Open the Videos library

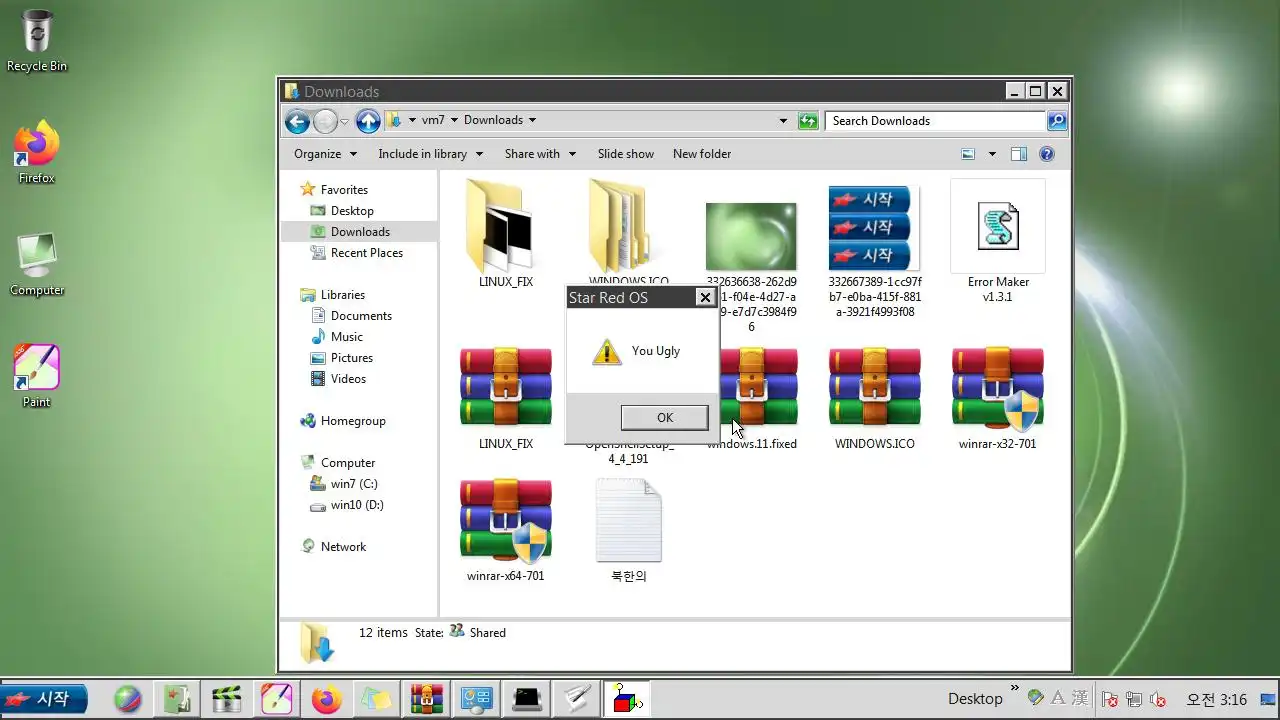point(348,379)
